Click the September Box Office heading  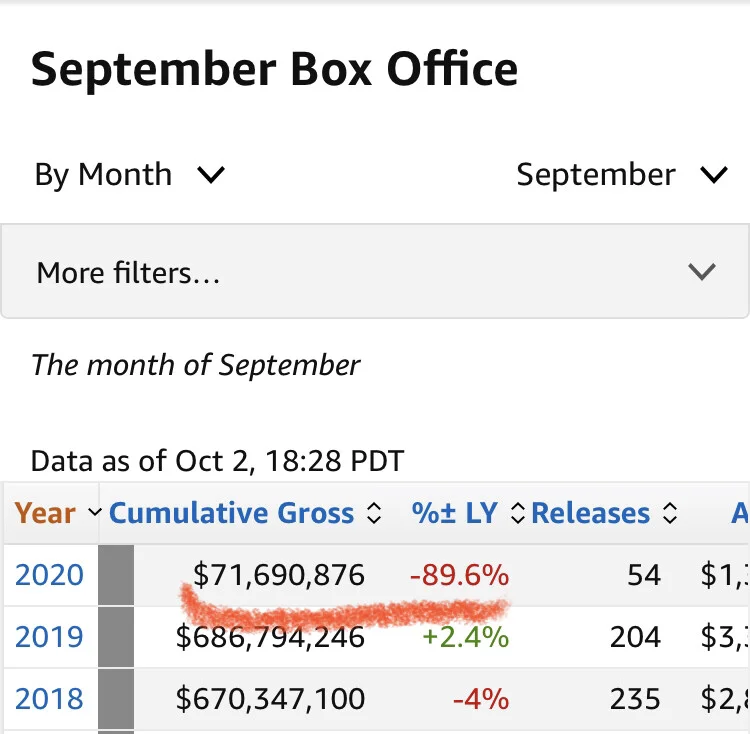pos(275,70)
